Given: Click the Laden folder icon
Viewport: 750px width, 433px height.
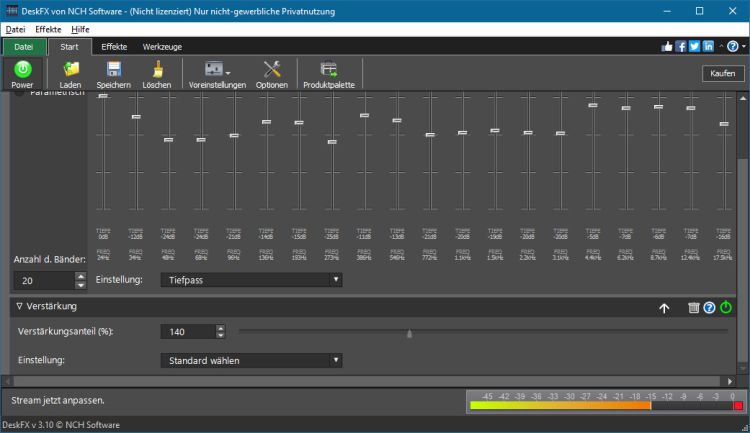Looking at the screenshot, I should [x=70, y=70].
